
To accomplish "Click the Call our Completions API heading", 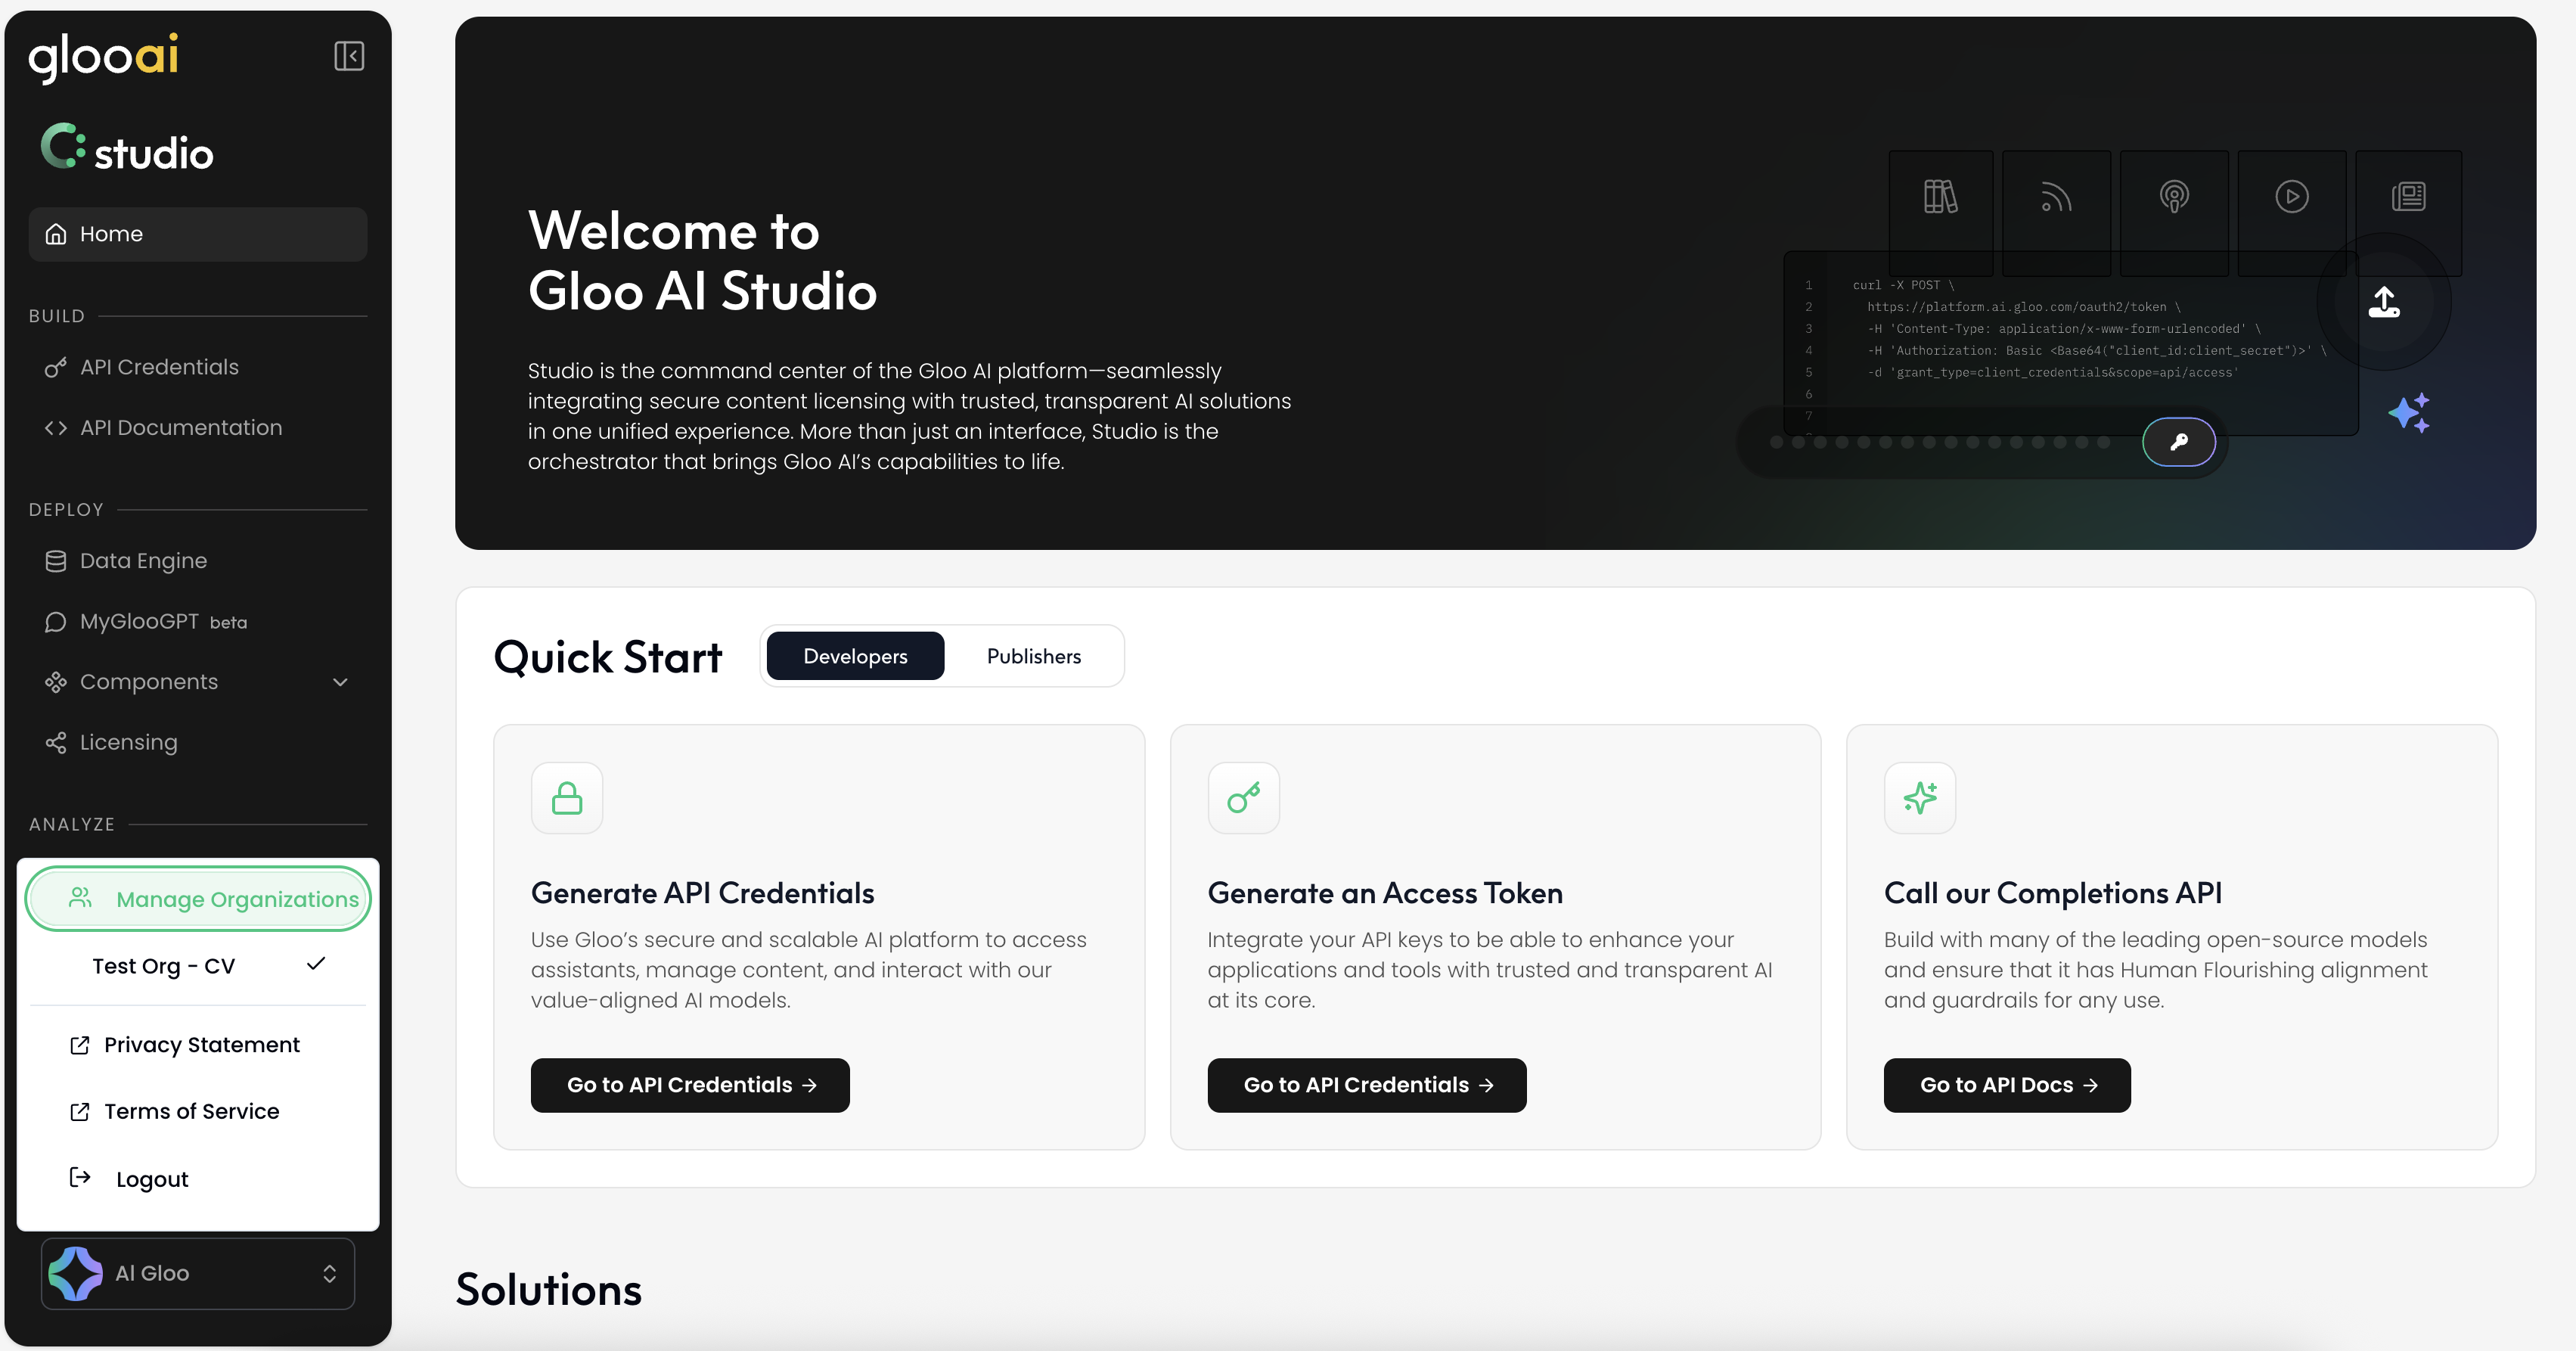I will [2053, 893].
